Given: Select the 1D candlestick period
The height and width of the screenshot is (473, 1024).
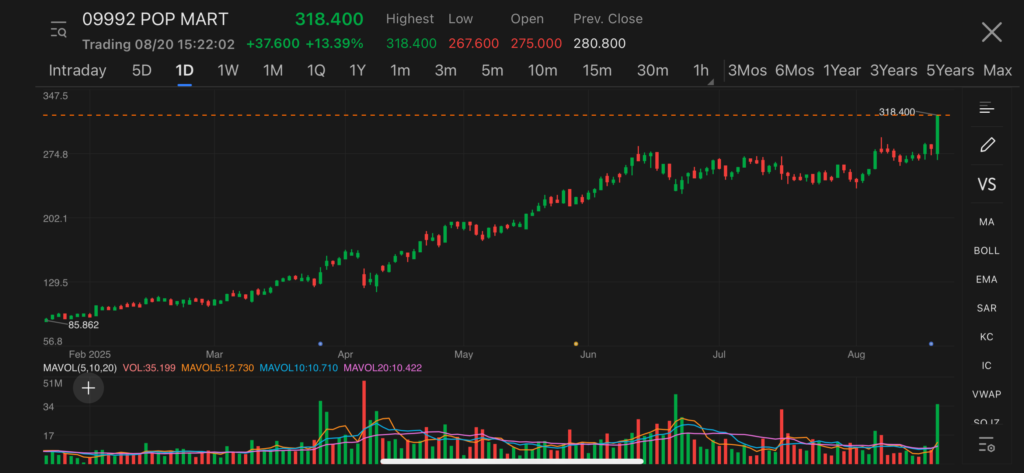Looking at the screenshot, I should point(185,71).
